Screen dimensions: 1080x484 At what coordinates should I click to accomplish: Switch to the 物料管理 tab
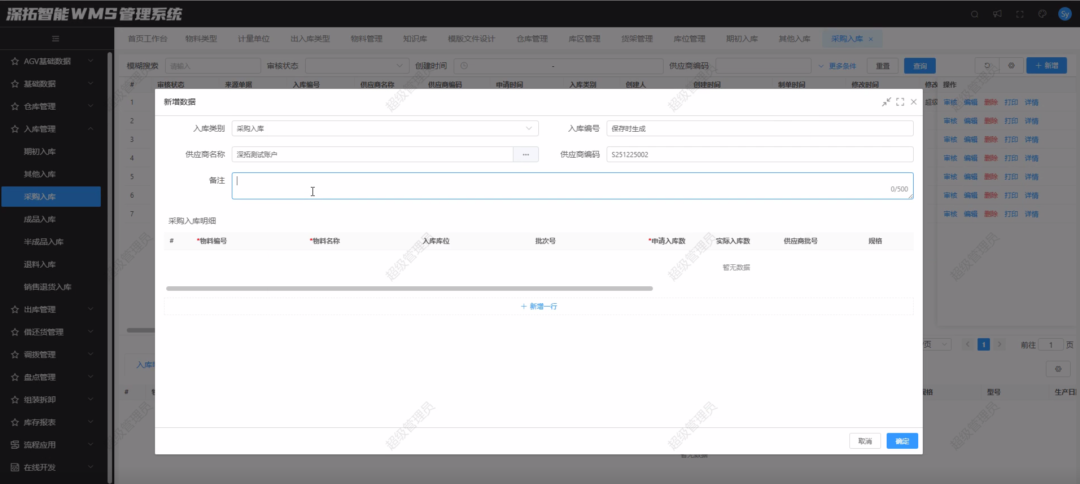(x=366, y=39)
